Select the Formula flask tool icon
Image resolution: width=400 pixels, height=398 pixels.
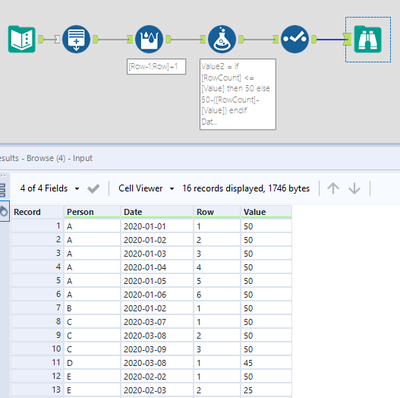pyautogui.click(x=222, y=39)
